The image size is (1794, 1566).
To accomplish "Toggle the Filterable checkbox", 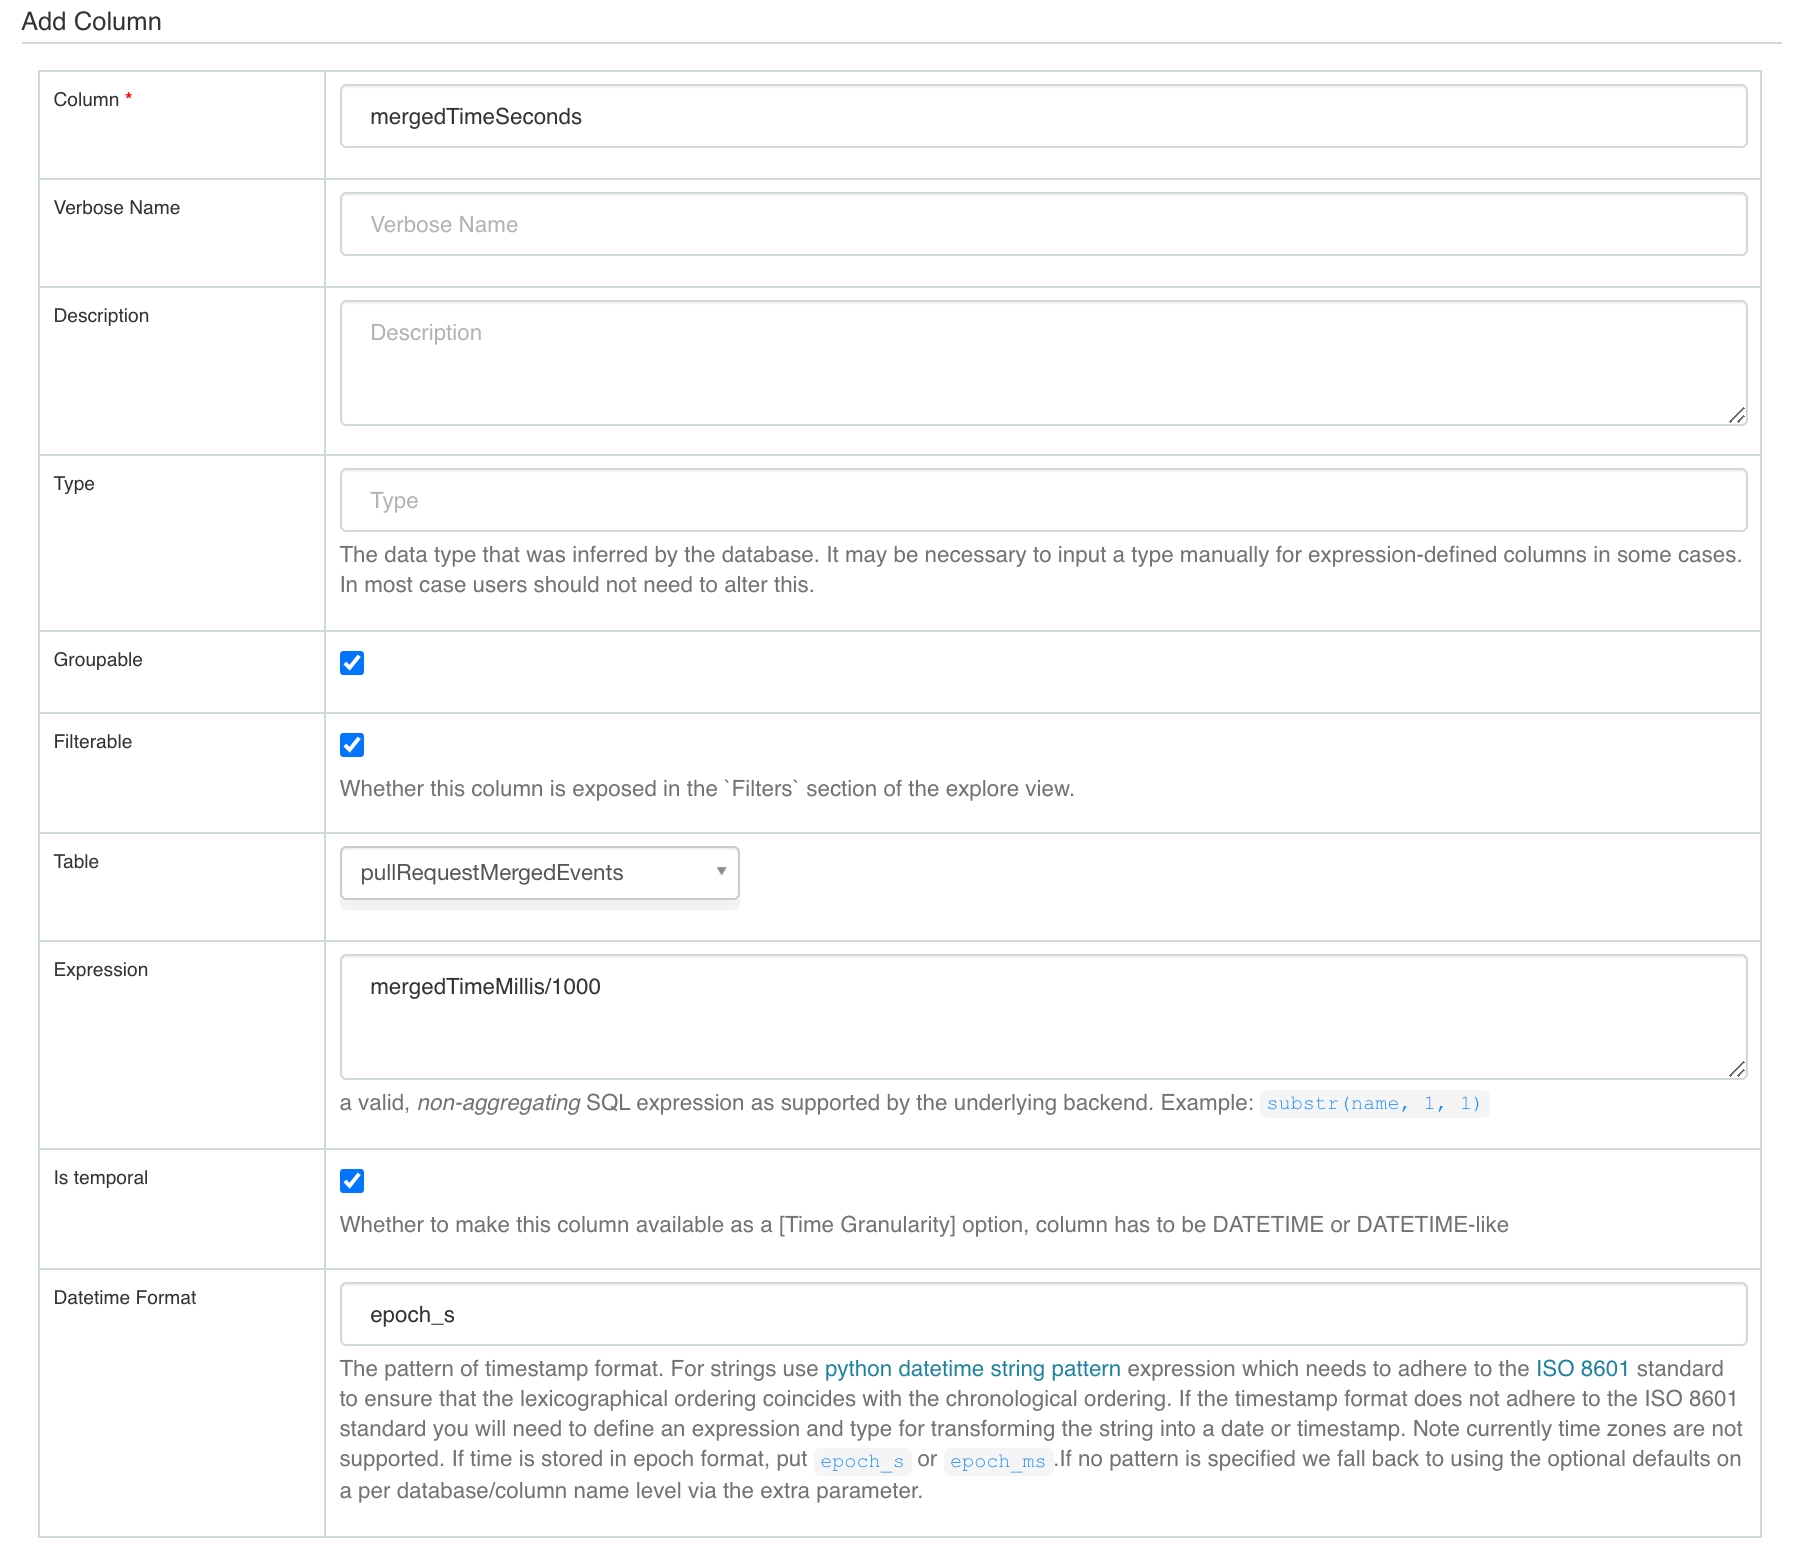I will tap(352, 745).
